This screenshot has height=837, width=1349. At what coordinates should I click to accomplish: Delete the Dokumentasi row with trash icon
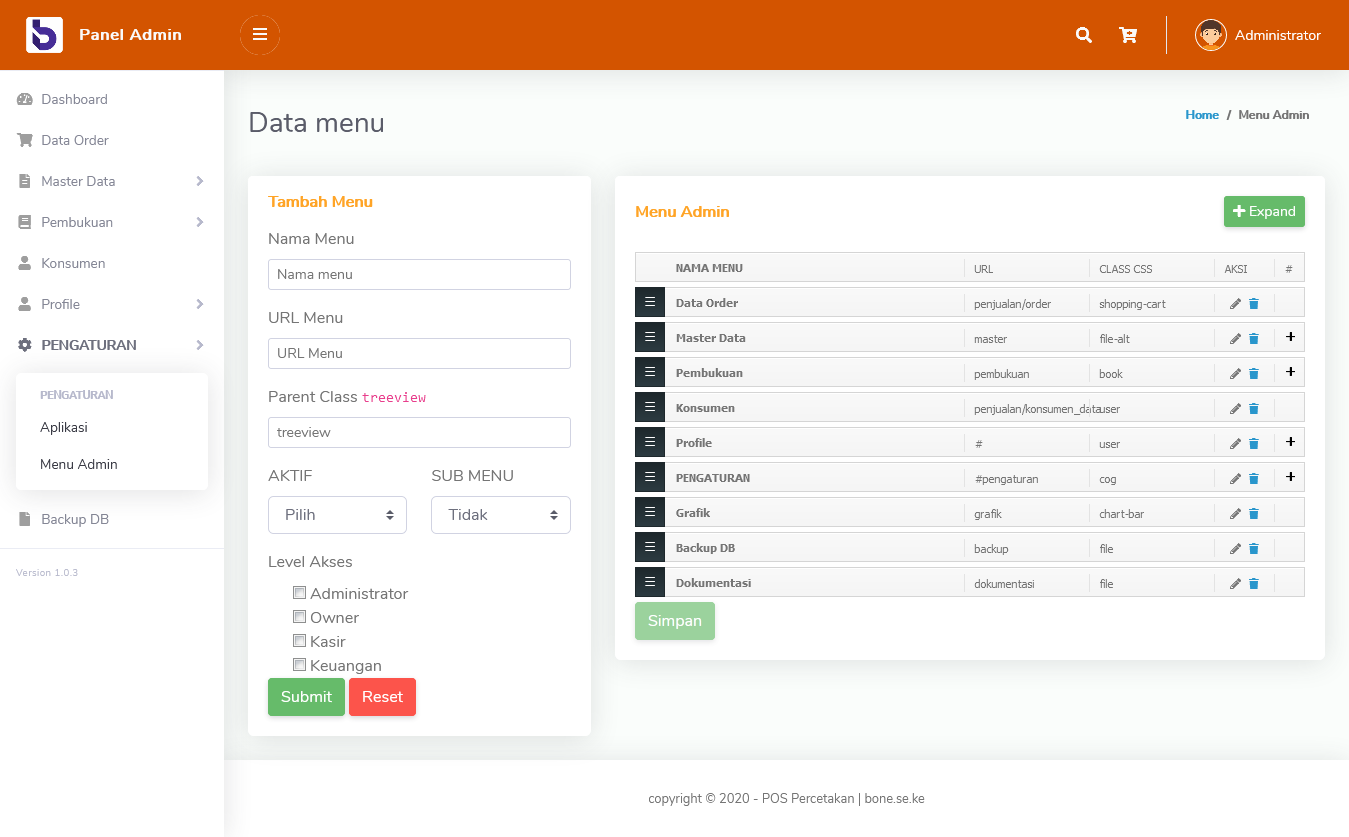(x=1254, y=583)
